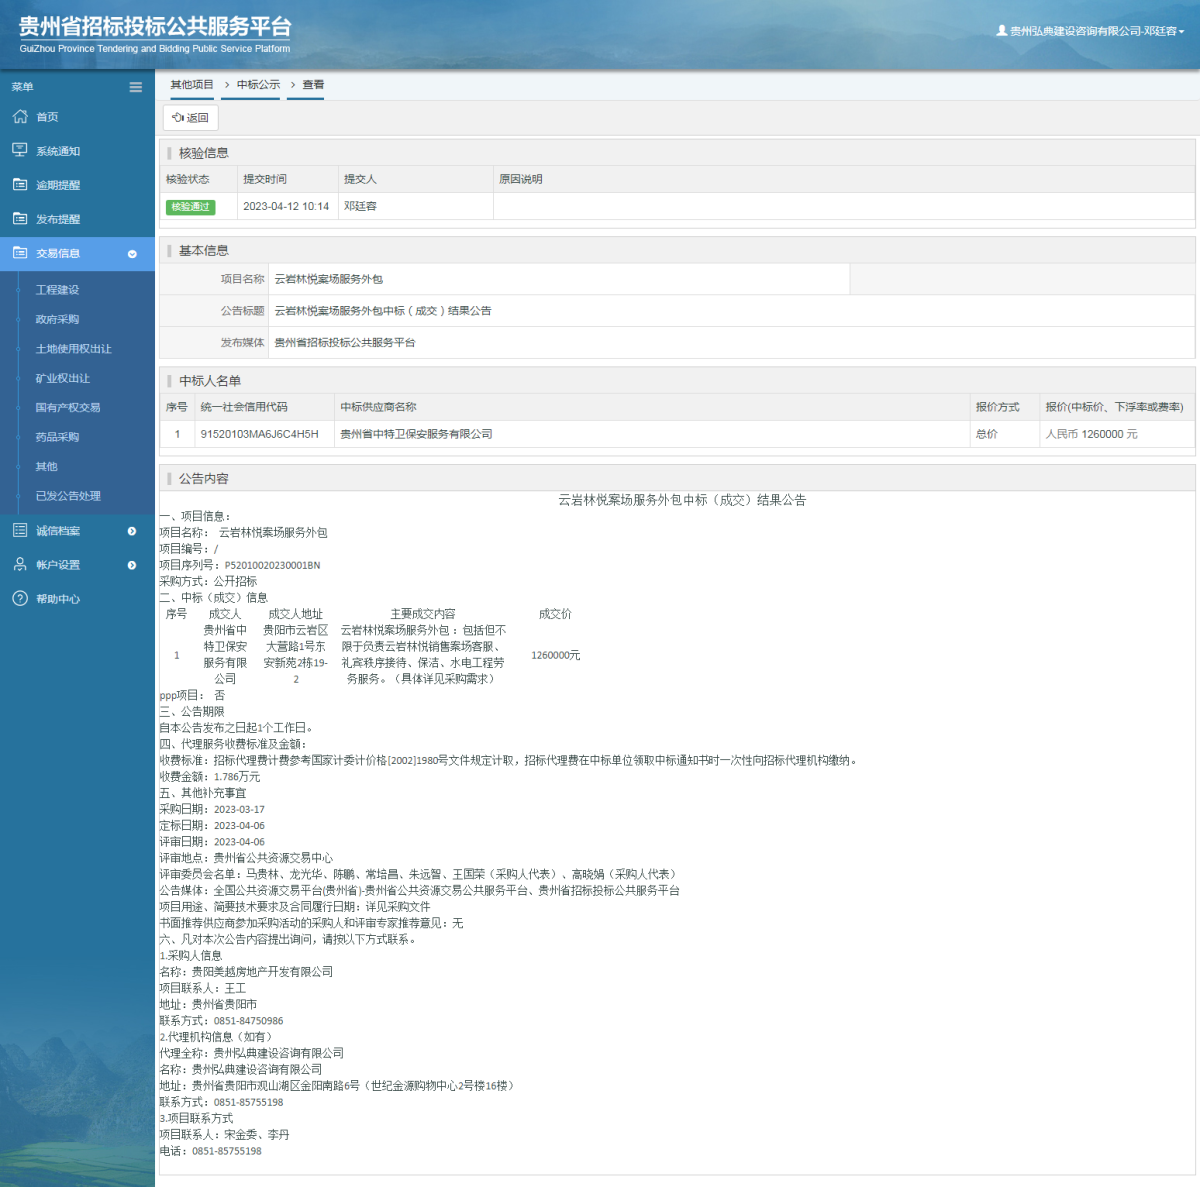Click the question mark icon beside 帮助中心

point(20,598)
